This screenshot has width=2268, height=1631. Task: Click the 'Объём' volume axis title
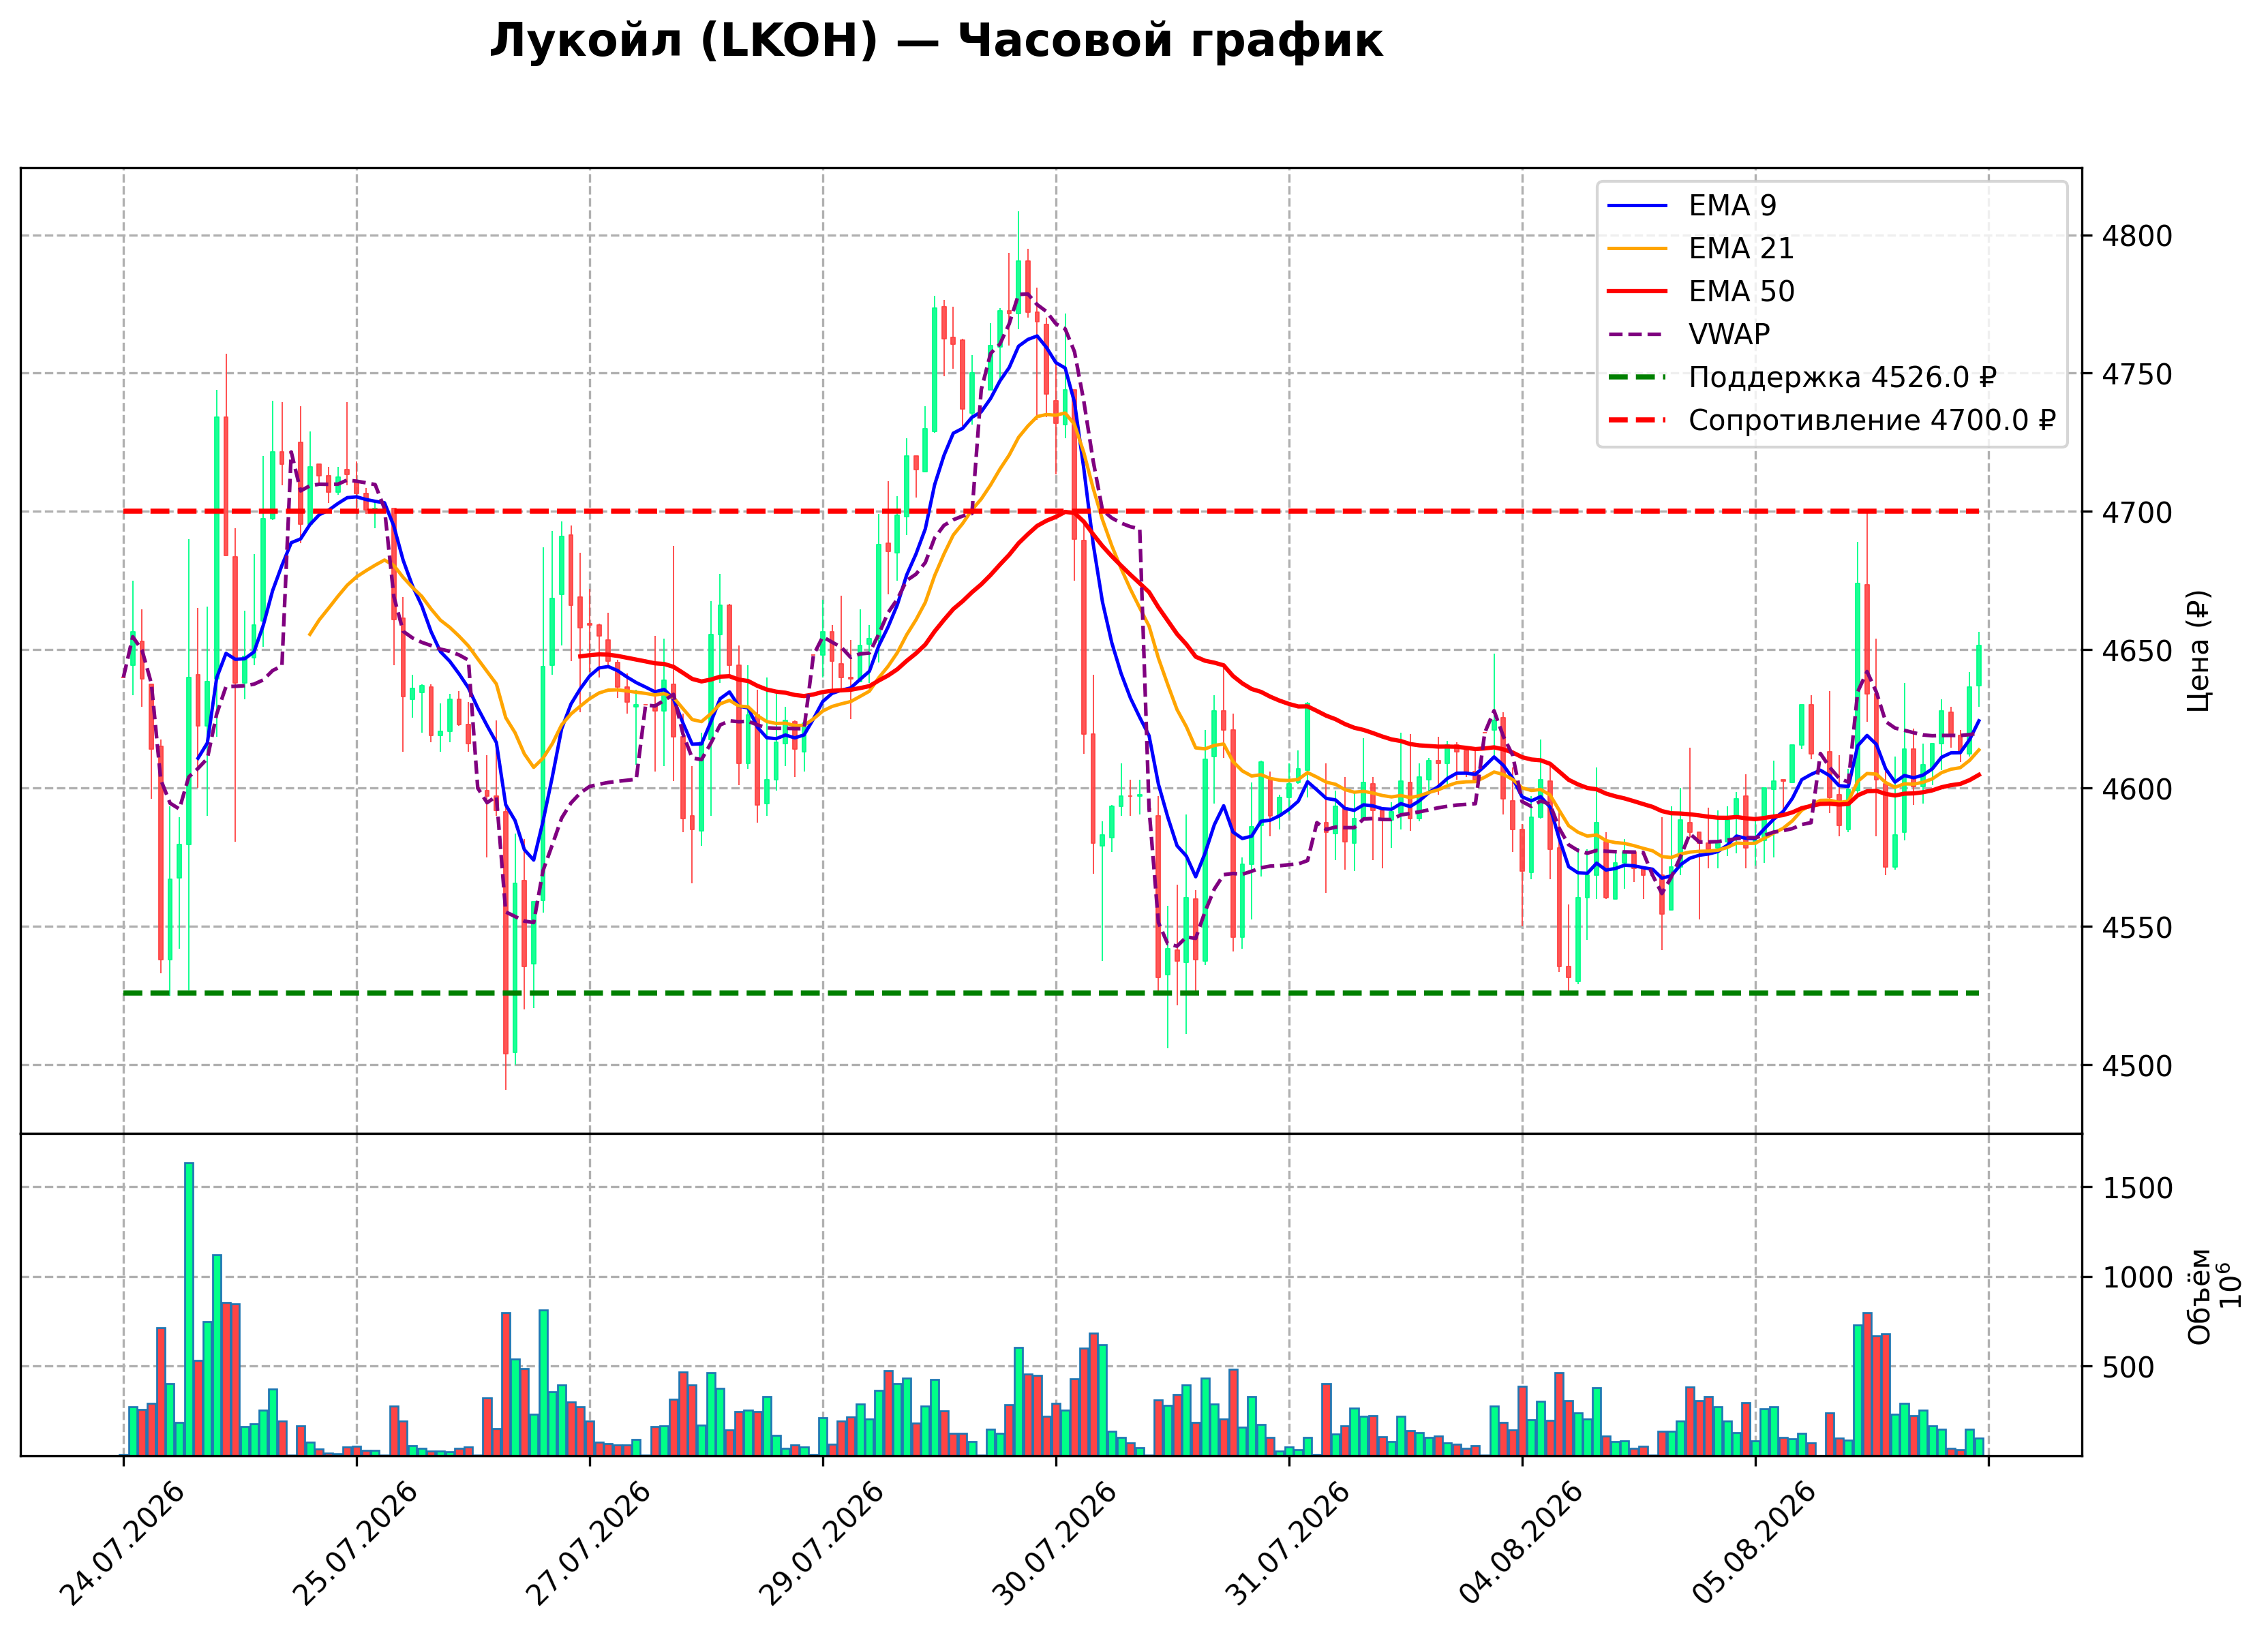pos(2199,1296)
